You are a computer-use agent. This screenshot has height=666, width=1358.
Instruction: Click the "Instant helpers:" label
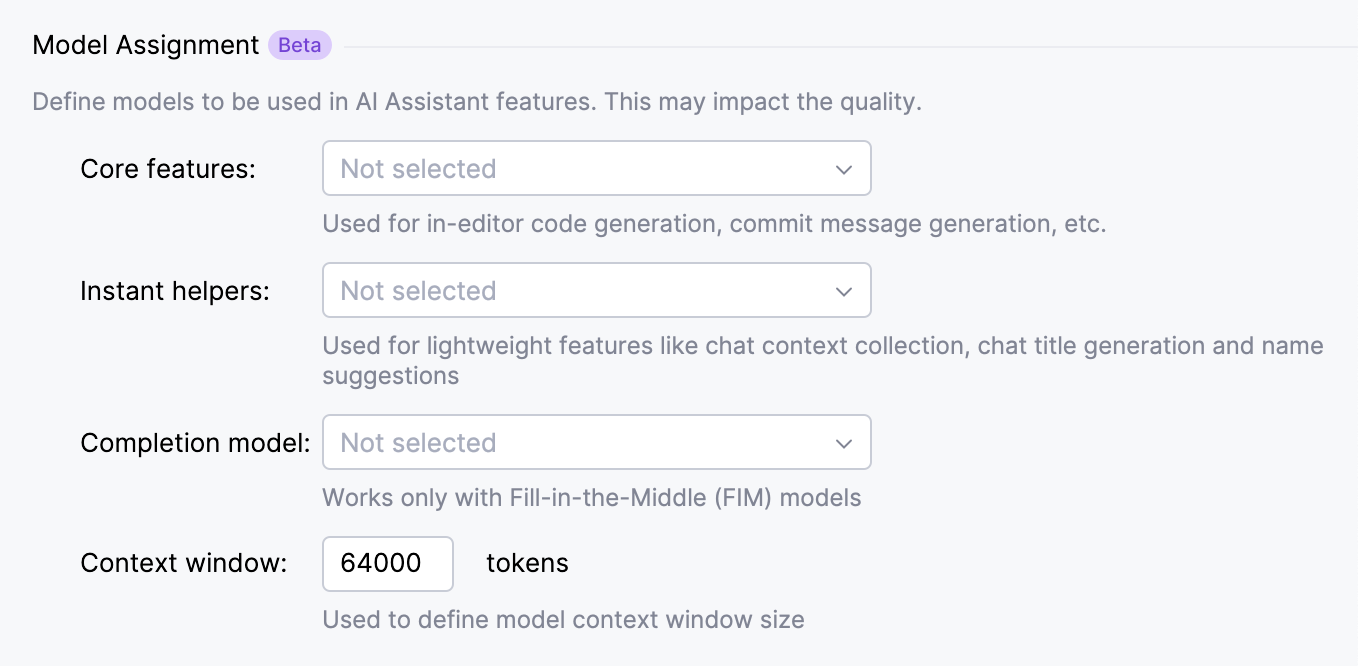click(x=175, y=291)
